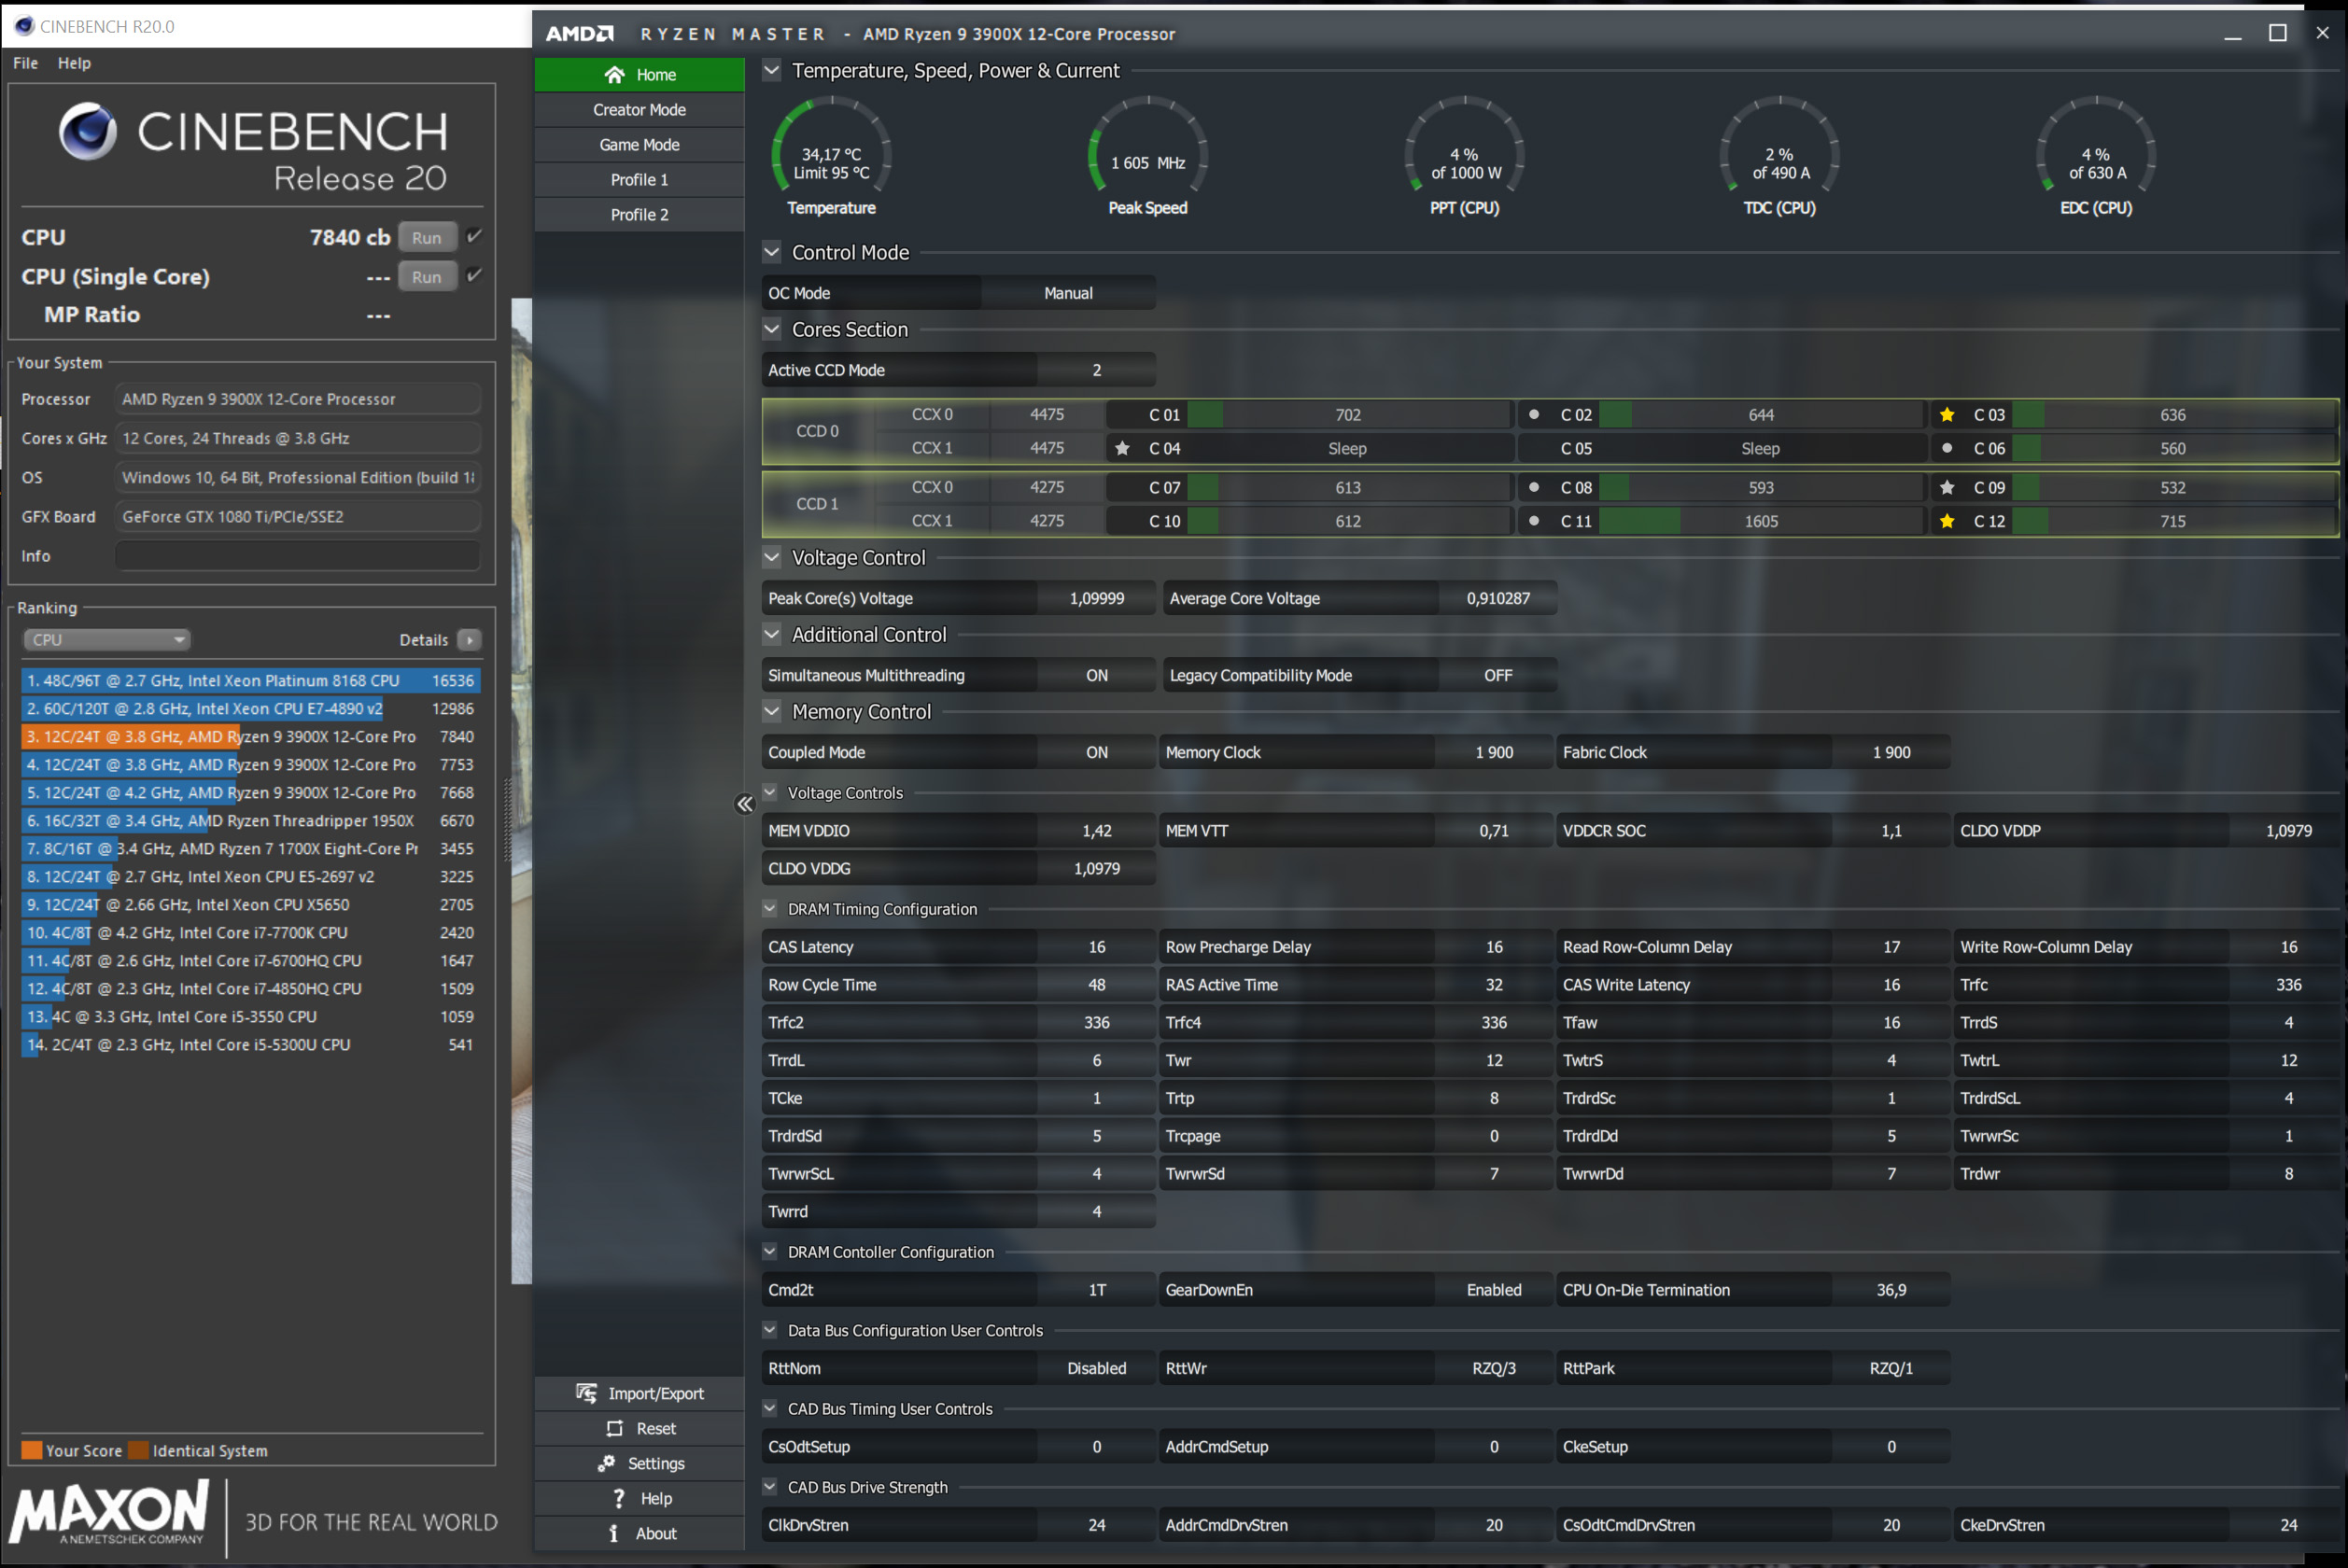
Task: Open the About info icon entry
Action: tap(613, 1533)
